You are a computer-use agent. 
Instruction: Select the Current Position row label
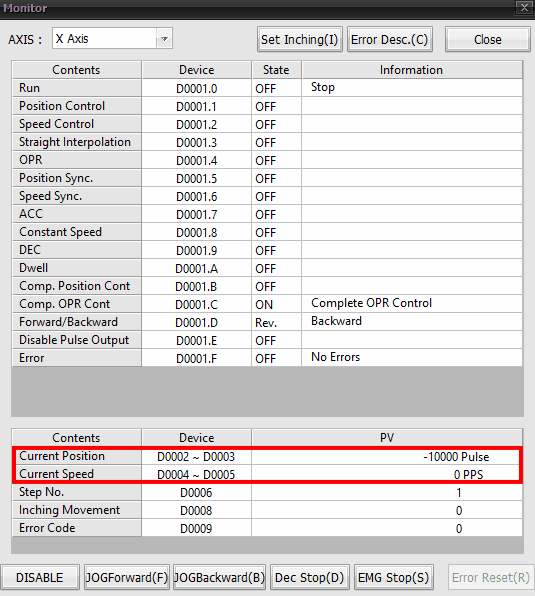point(77,456)
